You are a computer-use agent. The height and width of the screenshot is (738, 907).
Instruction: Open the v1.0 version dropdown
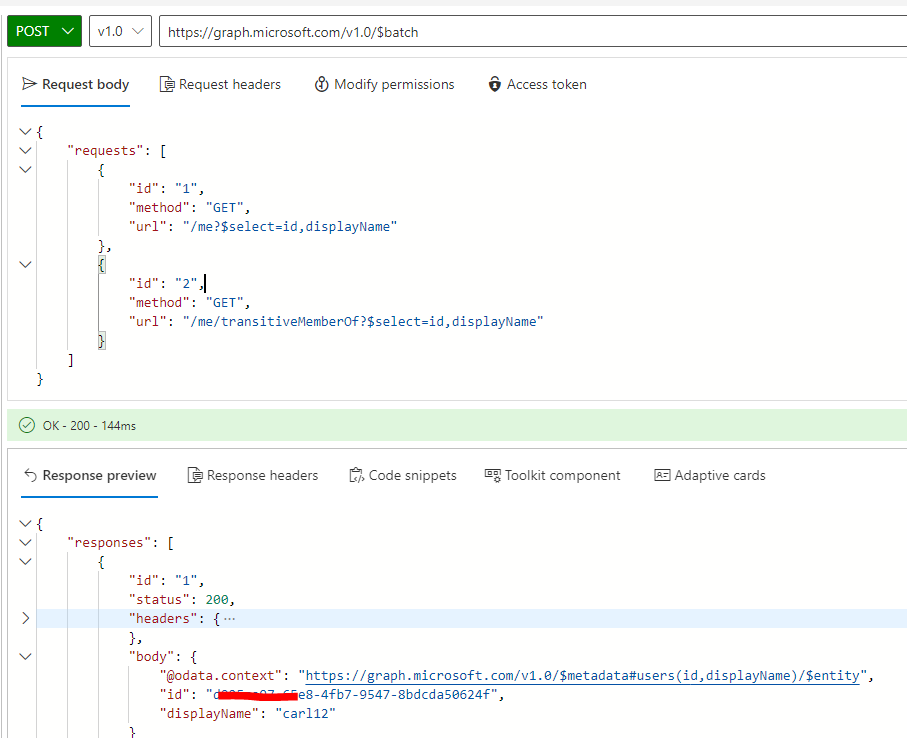120,31
